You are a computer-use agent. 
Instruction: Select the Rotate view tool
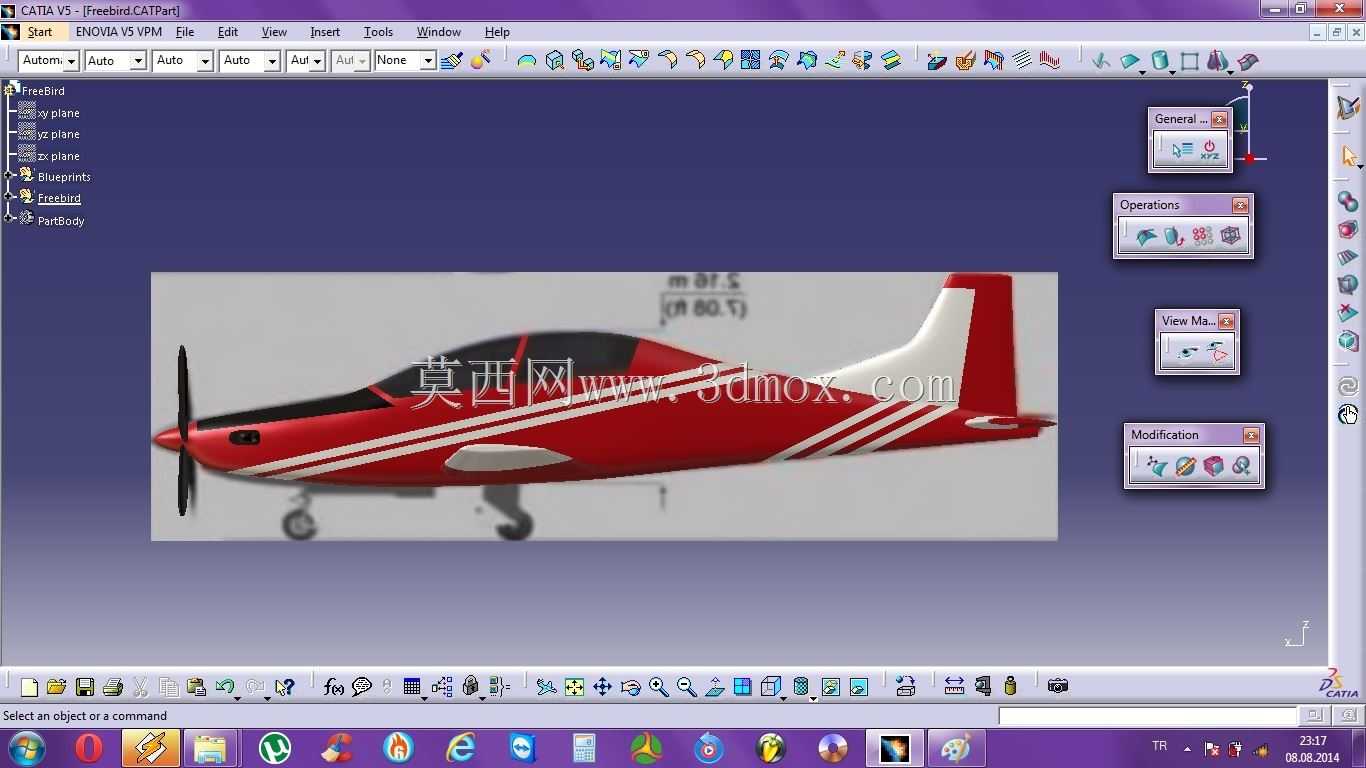(630, 687)
